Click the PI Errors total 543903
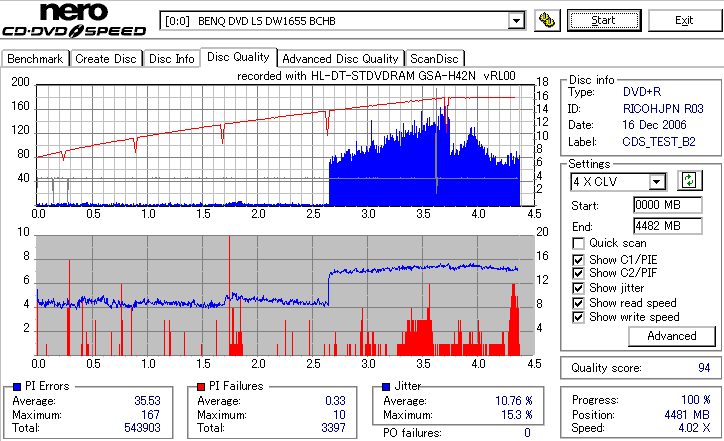The image size is (724, 441). point(142,428)
